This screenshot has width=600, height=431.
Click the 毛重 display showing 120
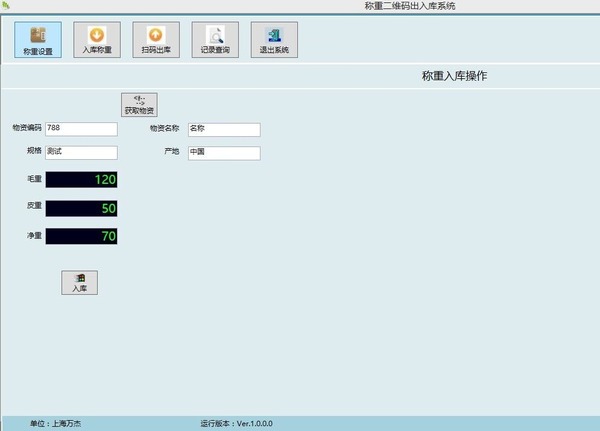82,180
